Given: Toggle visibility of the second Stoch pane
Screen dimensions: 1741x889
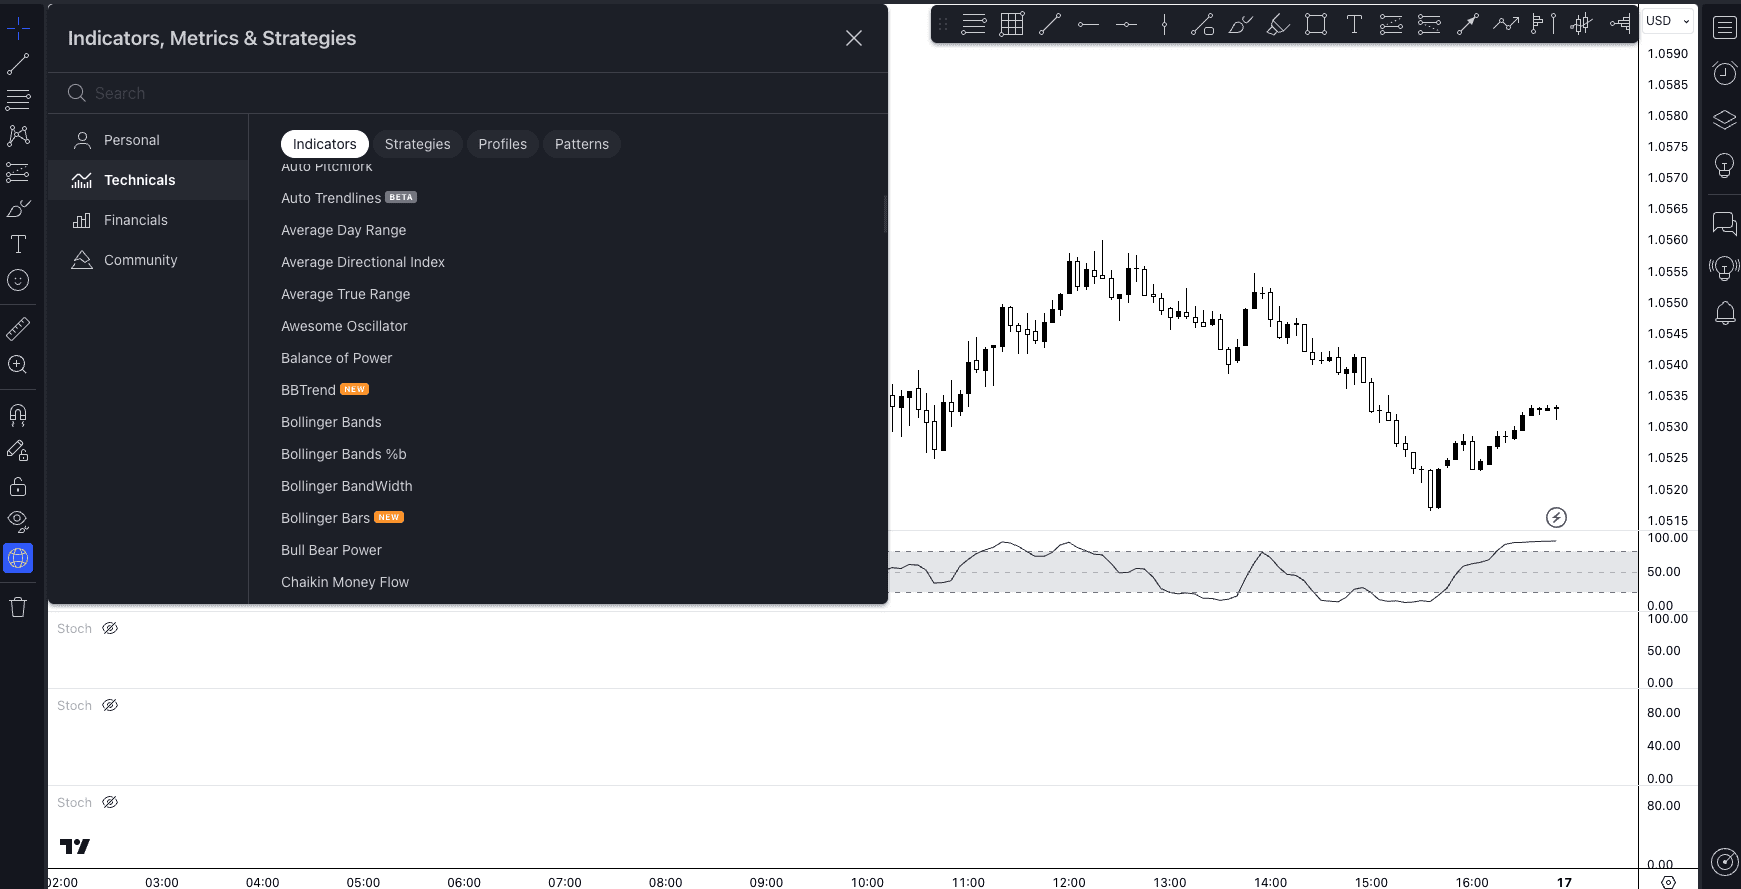Looking at the screenshot, I should [110, 705].
